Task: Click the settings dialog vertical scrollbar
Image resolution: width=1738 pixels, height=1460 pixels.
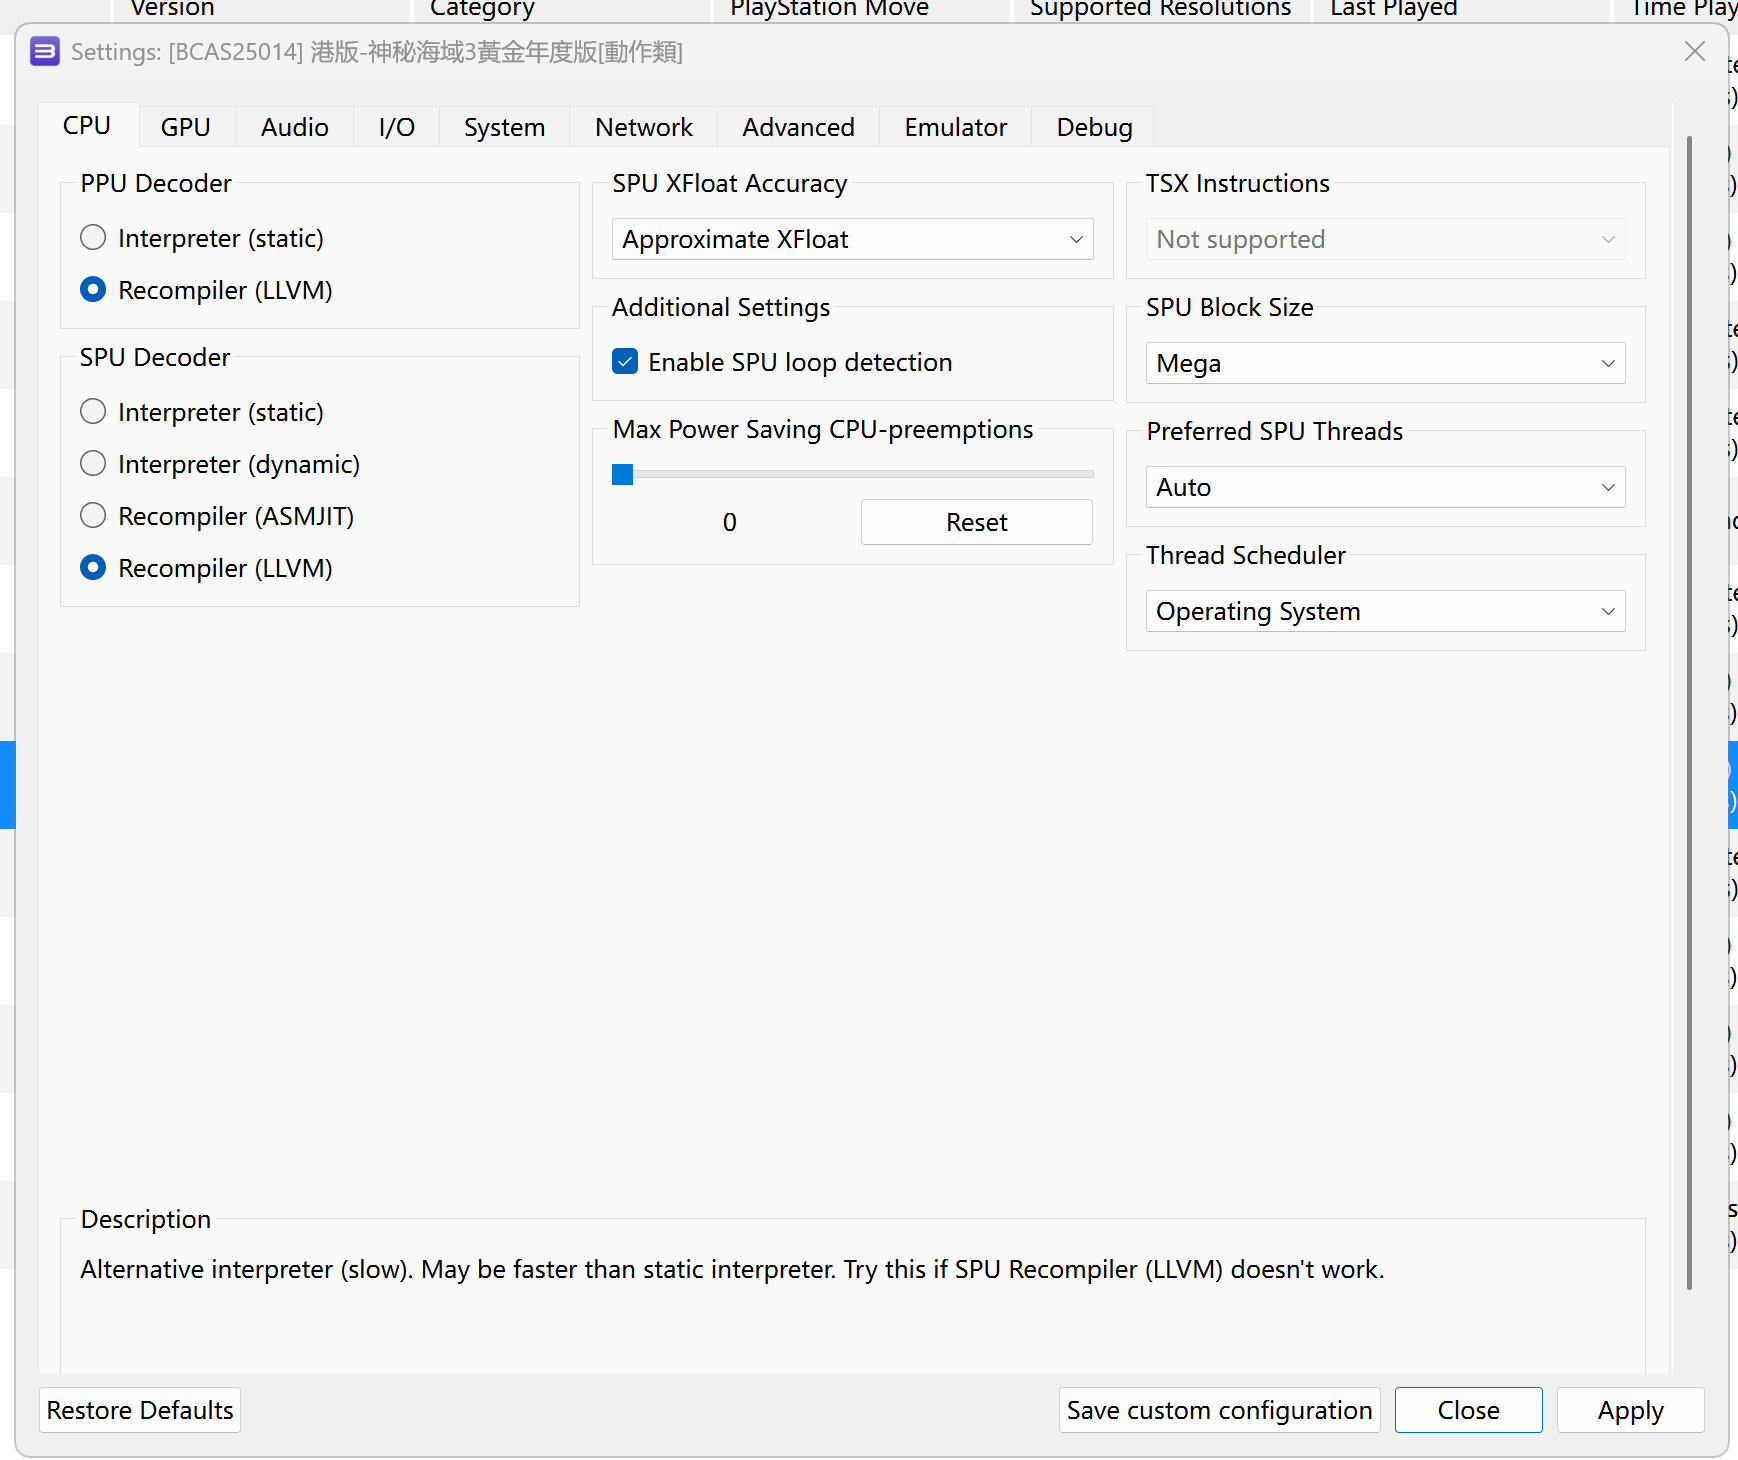Action: (1690, 712)
